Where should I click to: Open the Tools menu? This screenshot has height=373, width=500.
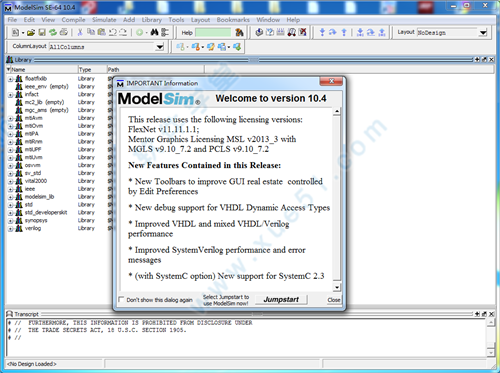coord(176,20)
